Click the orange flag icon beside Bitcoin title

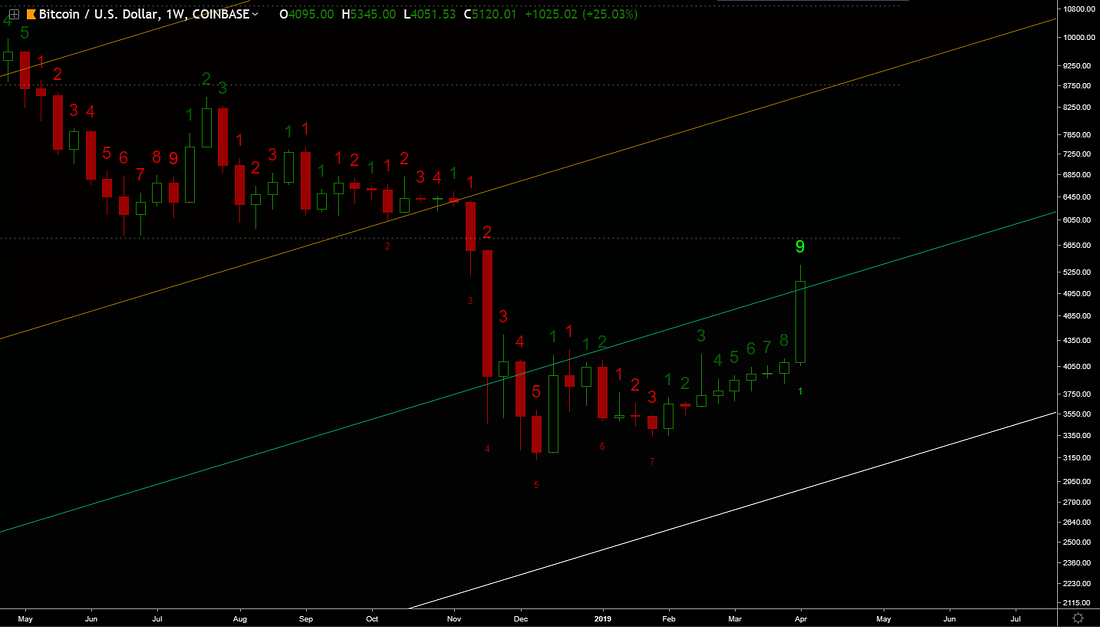pyautogui.click(x=30, y=14)
